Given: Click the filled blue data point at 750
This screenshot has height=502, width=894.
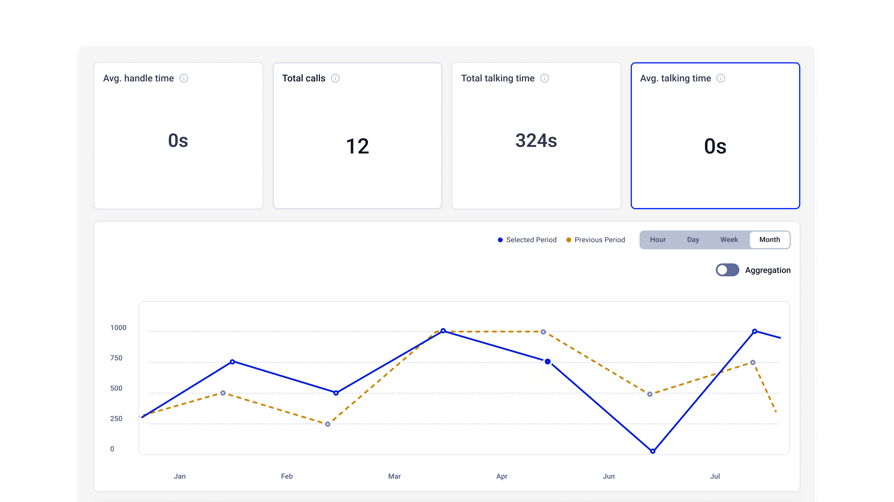Looking at the screenshot, I should [547, 362].
